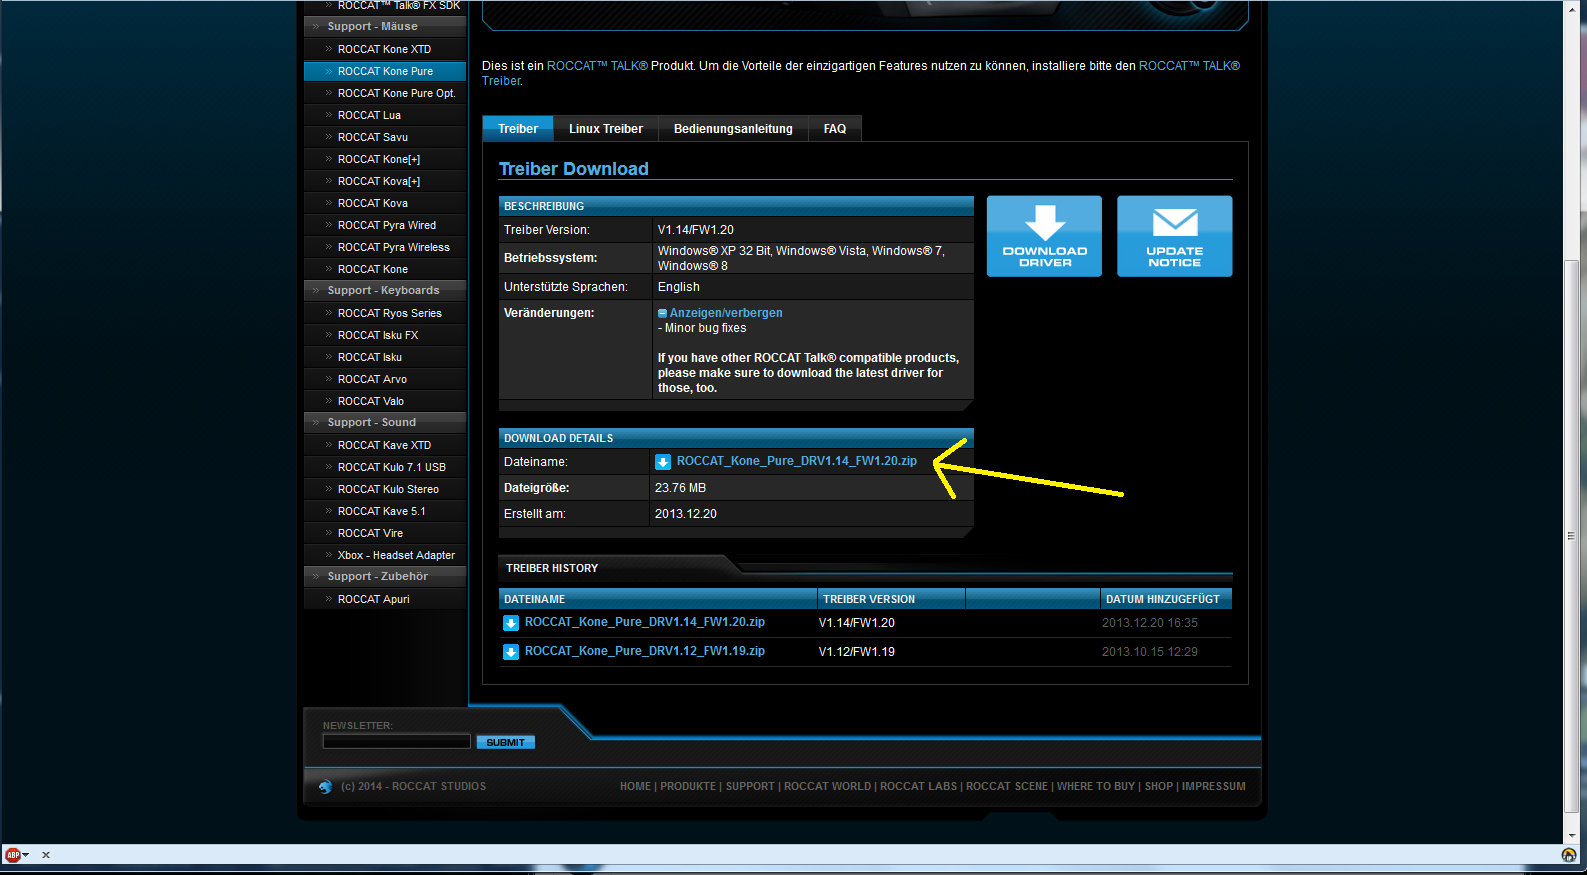Click the Anzeigen/verbergen link

[x=726, y=313]
